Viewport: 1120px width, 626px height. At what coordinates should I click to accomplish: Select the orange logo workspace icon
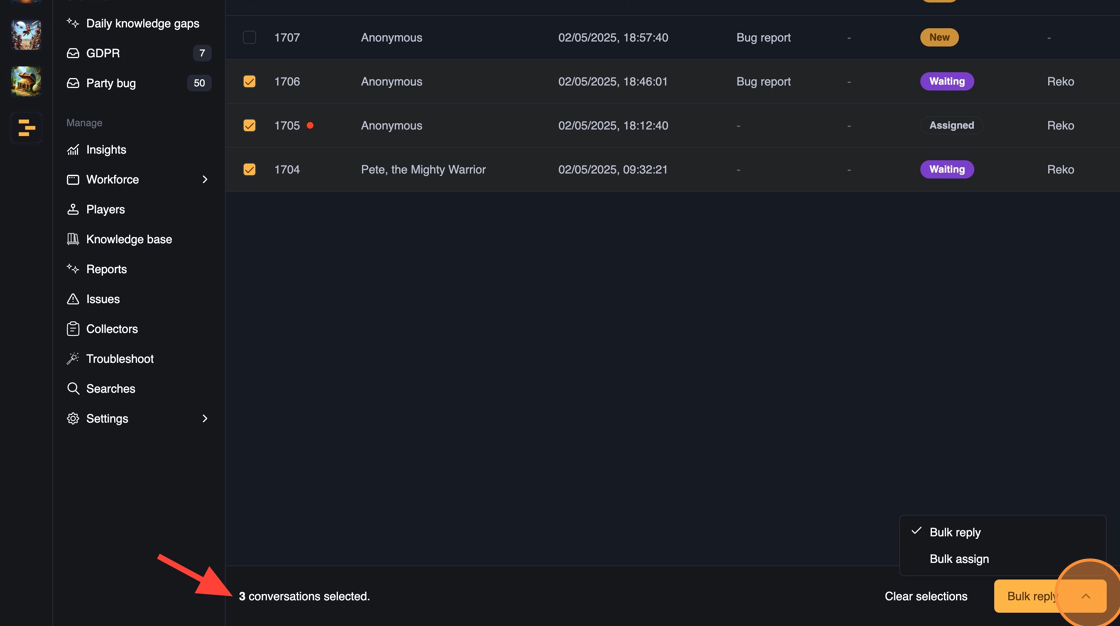coord(26,128)
